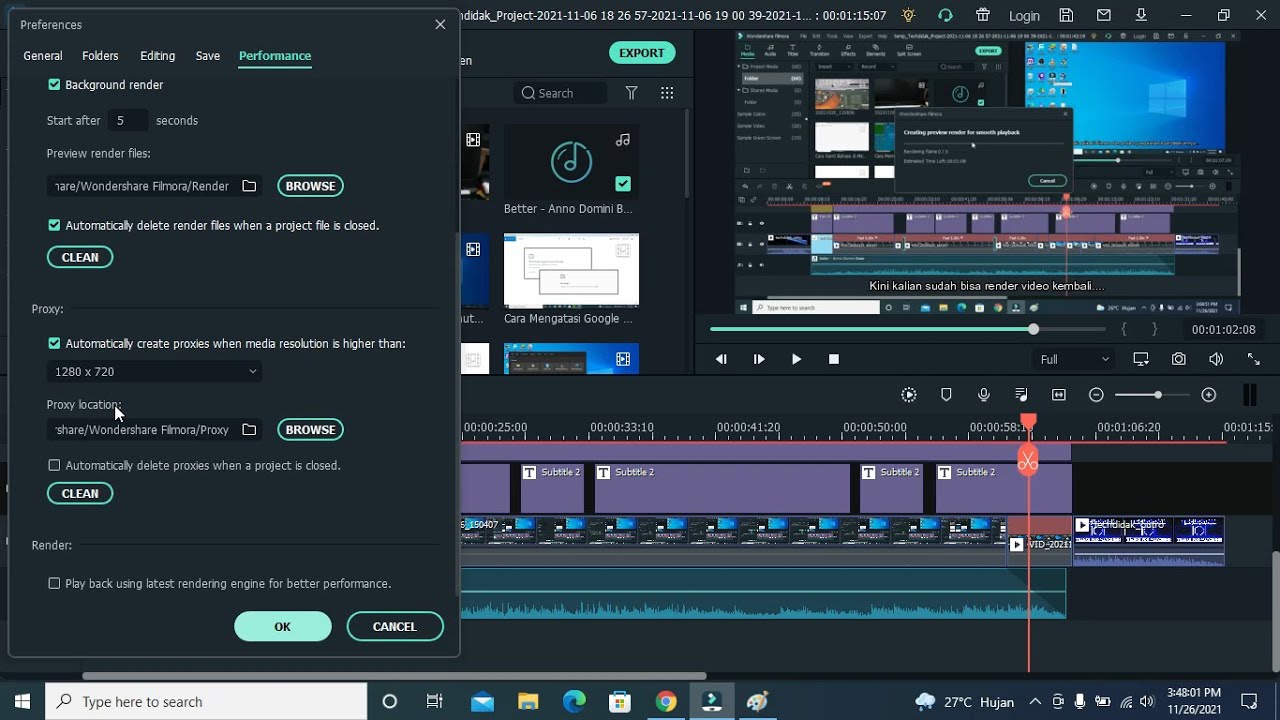1280x720 pixels.
Task: Click the minus zoom out timeline icon
Action: tap(1096, 395)
